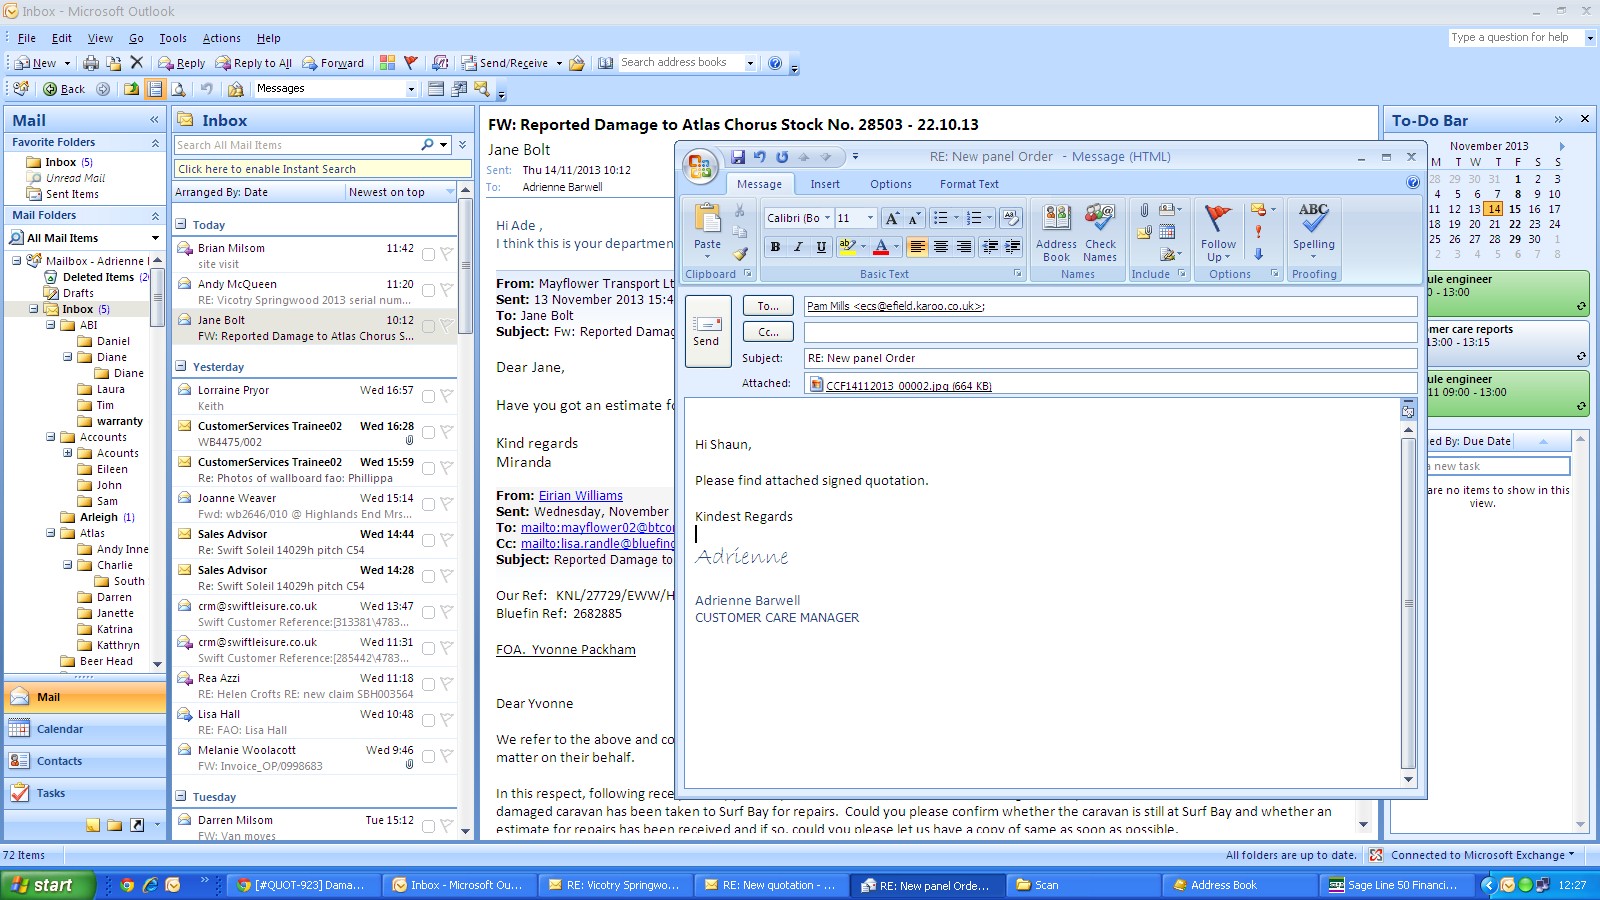Viewport: 1600px width, 900px height.
Task: Use the Format Painter brush
Action: [740, 254]
